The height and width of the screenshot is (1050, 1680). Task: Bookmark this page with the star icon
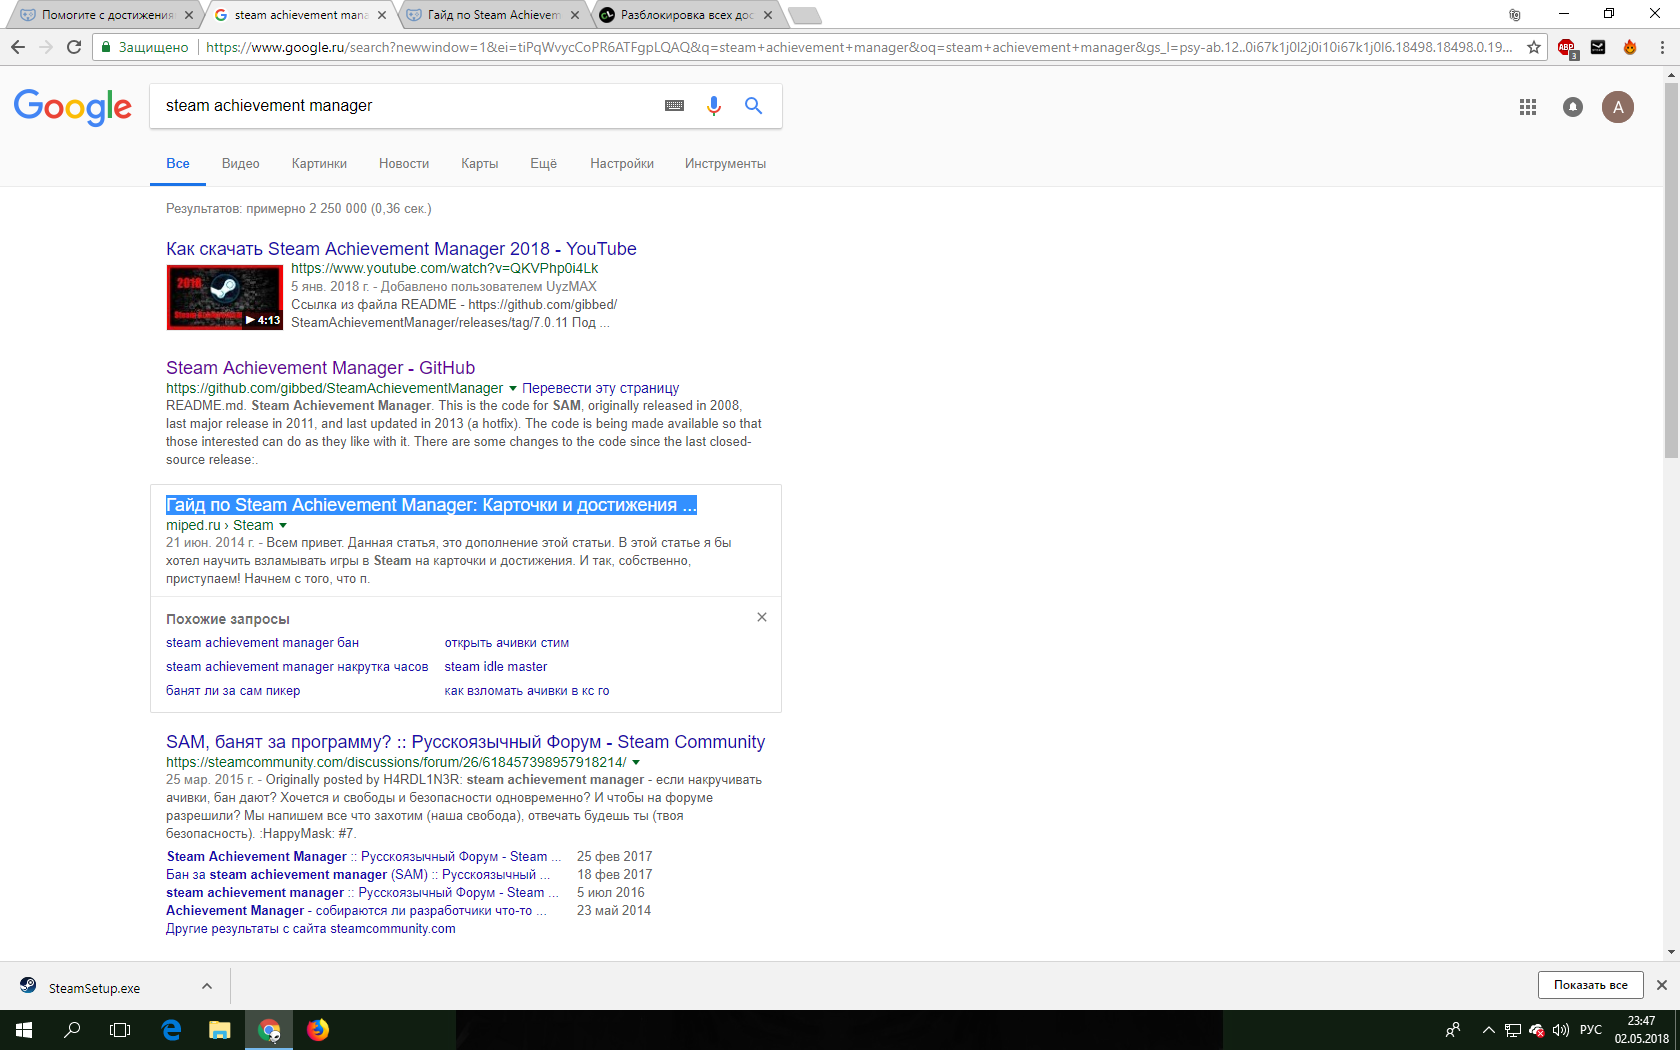pos(1534,47)
